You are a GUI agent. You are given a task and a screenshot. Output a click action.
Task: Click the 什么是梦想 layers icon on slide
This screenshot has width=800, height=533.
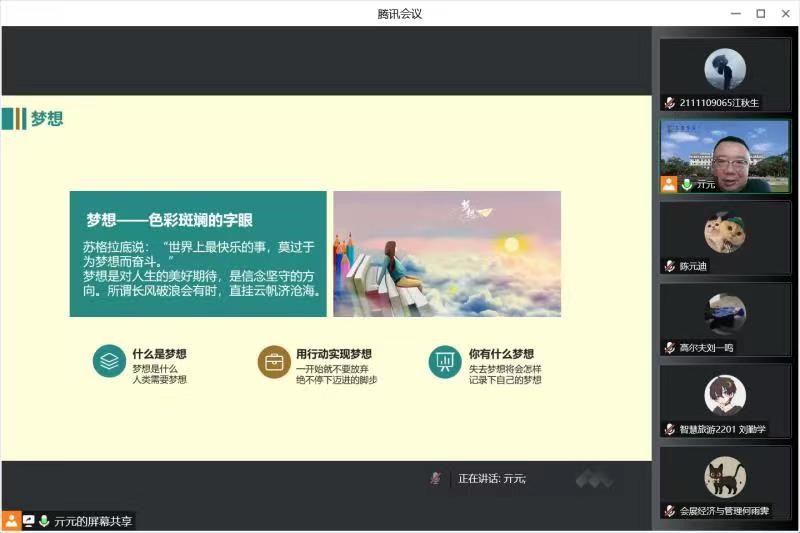[x=109, y=361]
